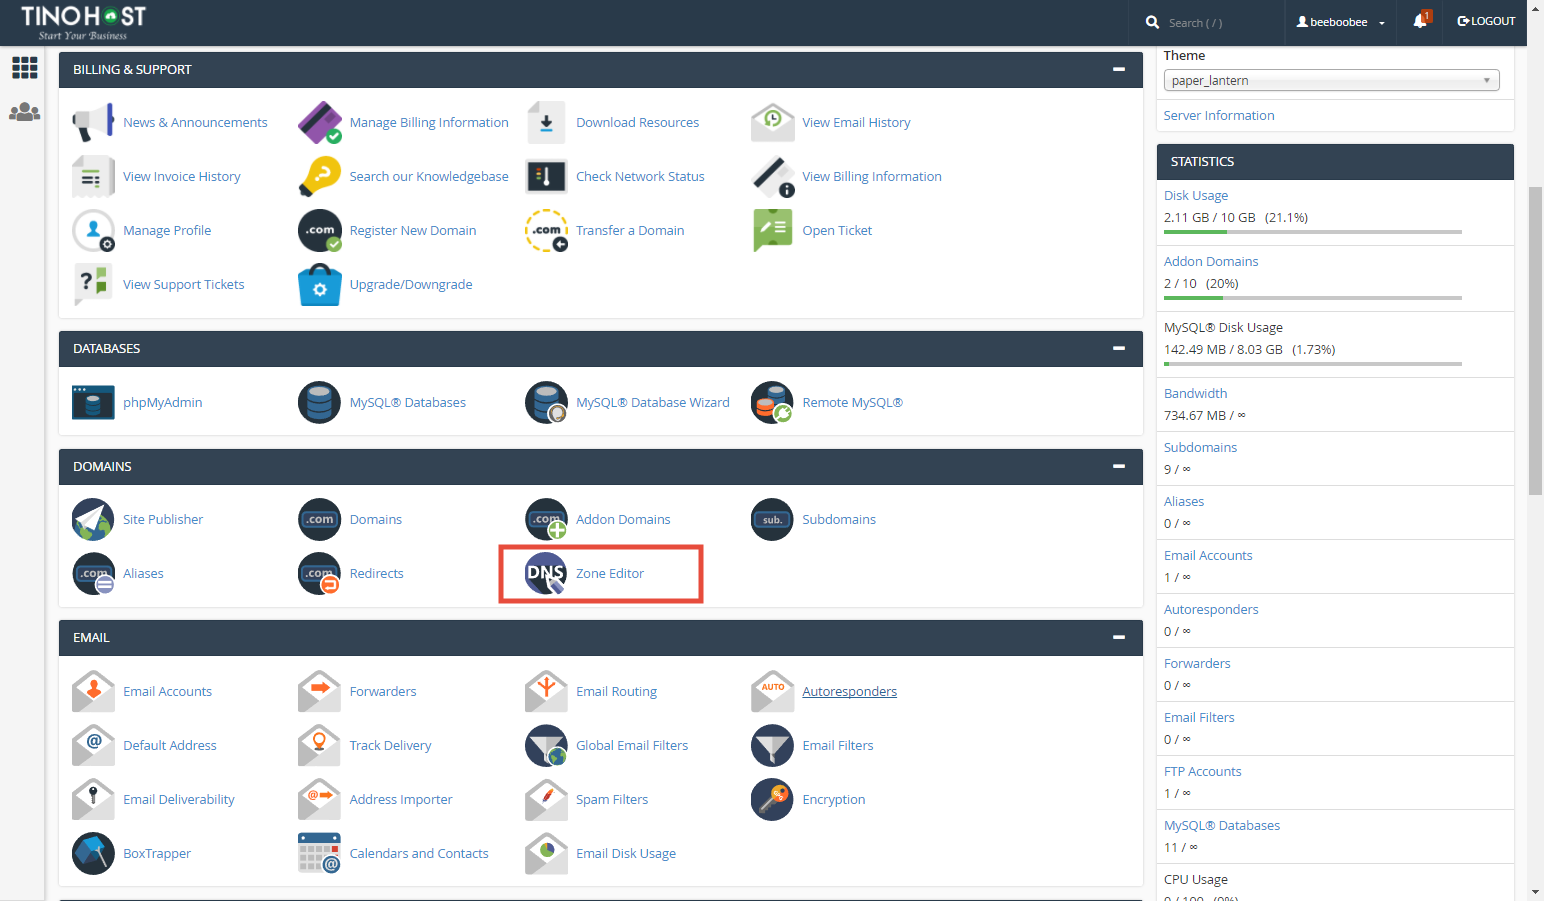Click the Remote MySQL icon

(772, 403)
